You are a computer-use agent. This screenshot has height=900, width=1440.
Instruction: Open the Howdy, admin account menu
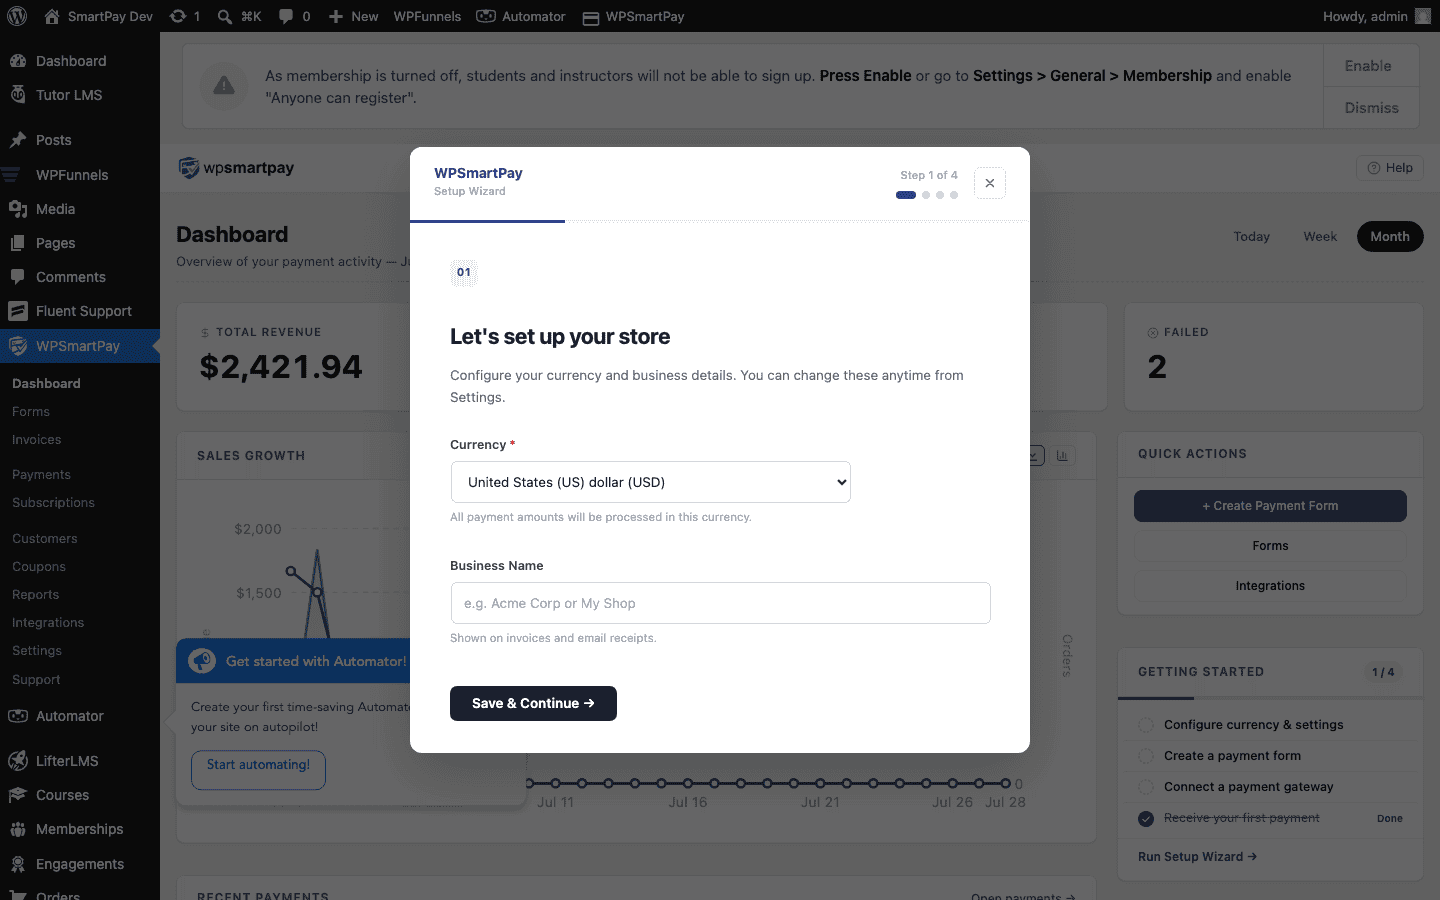click(x=1376, y=16)
